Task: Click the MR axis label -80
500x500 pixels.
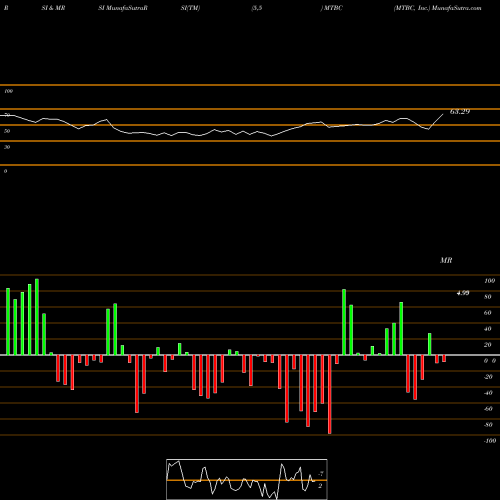Action: [x=488, y=425]
